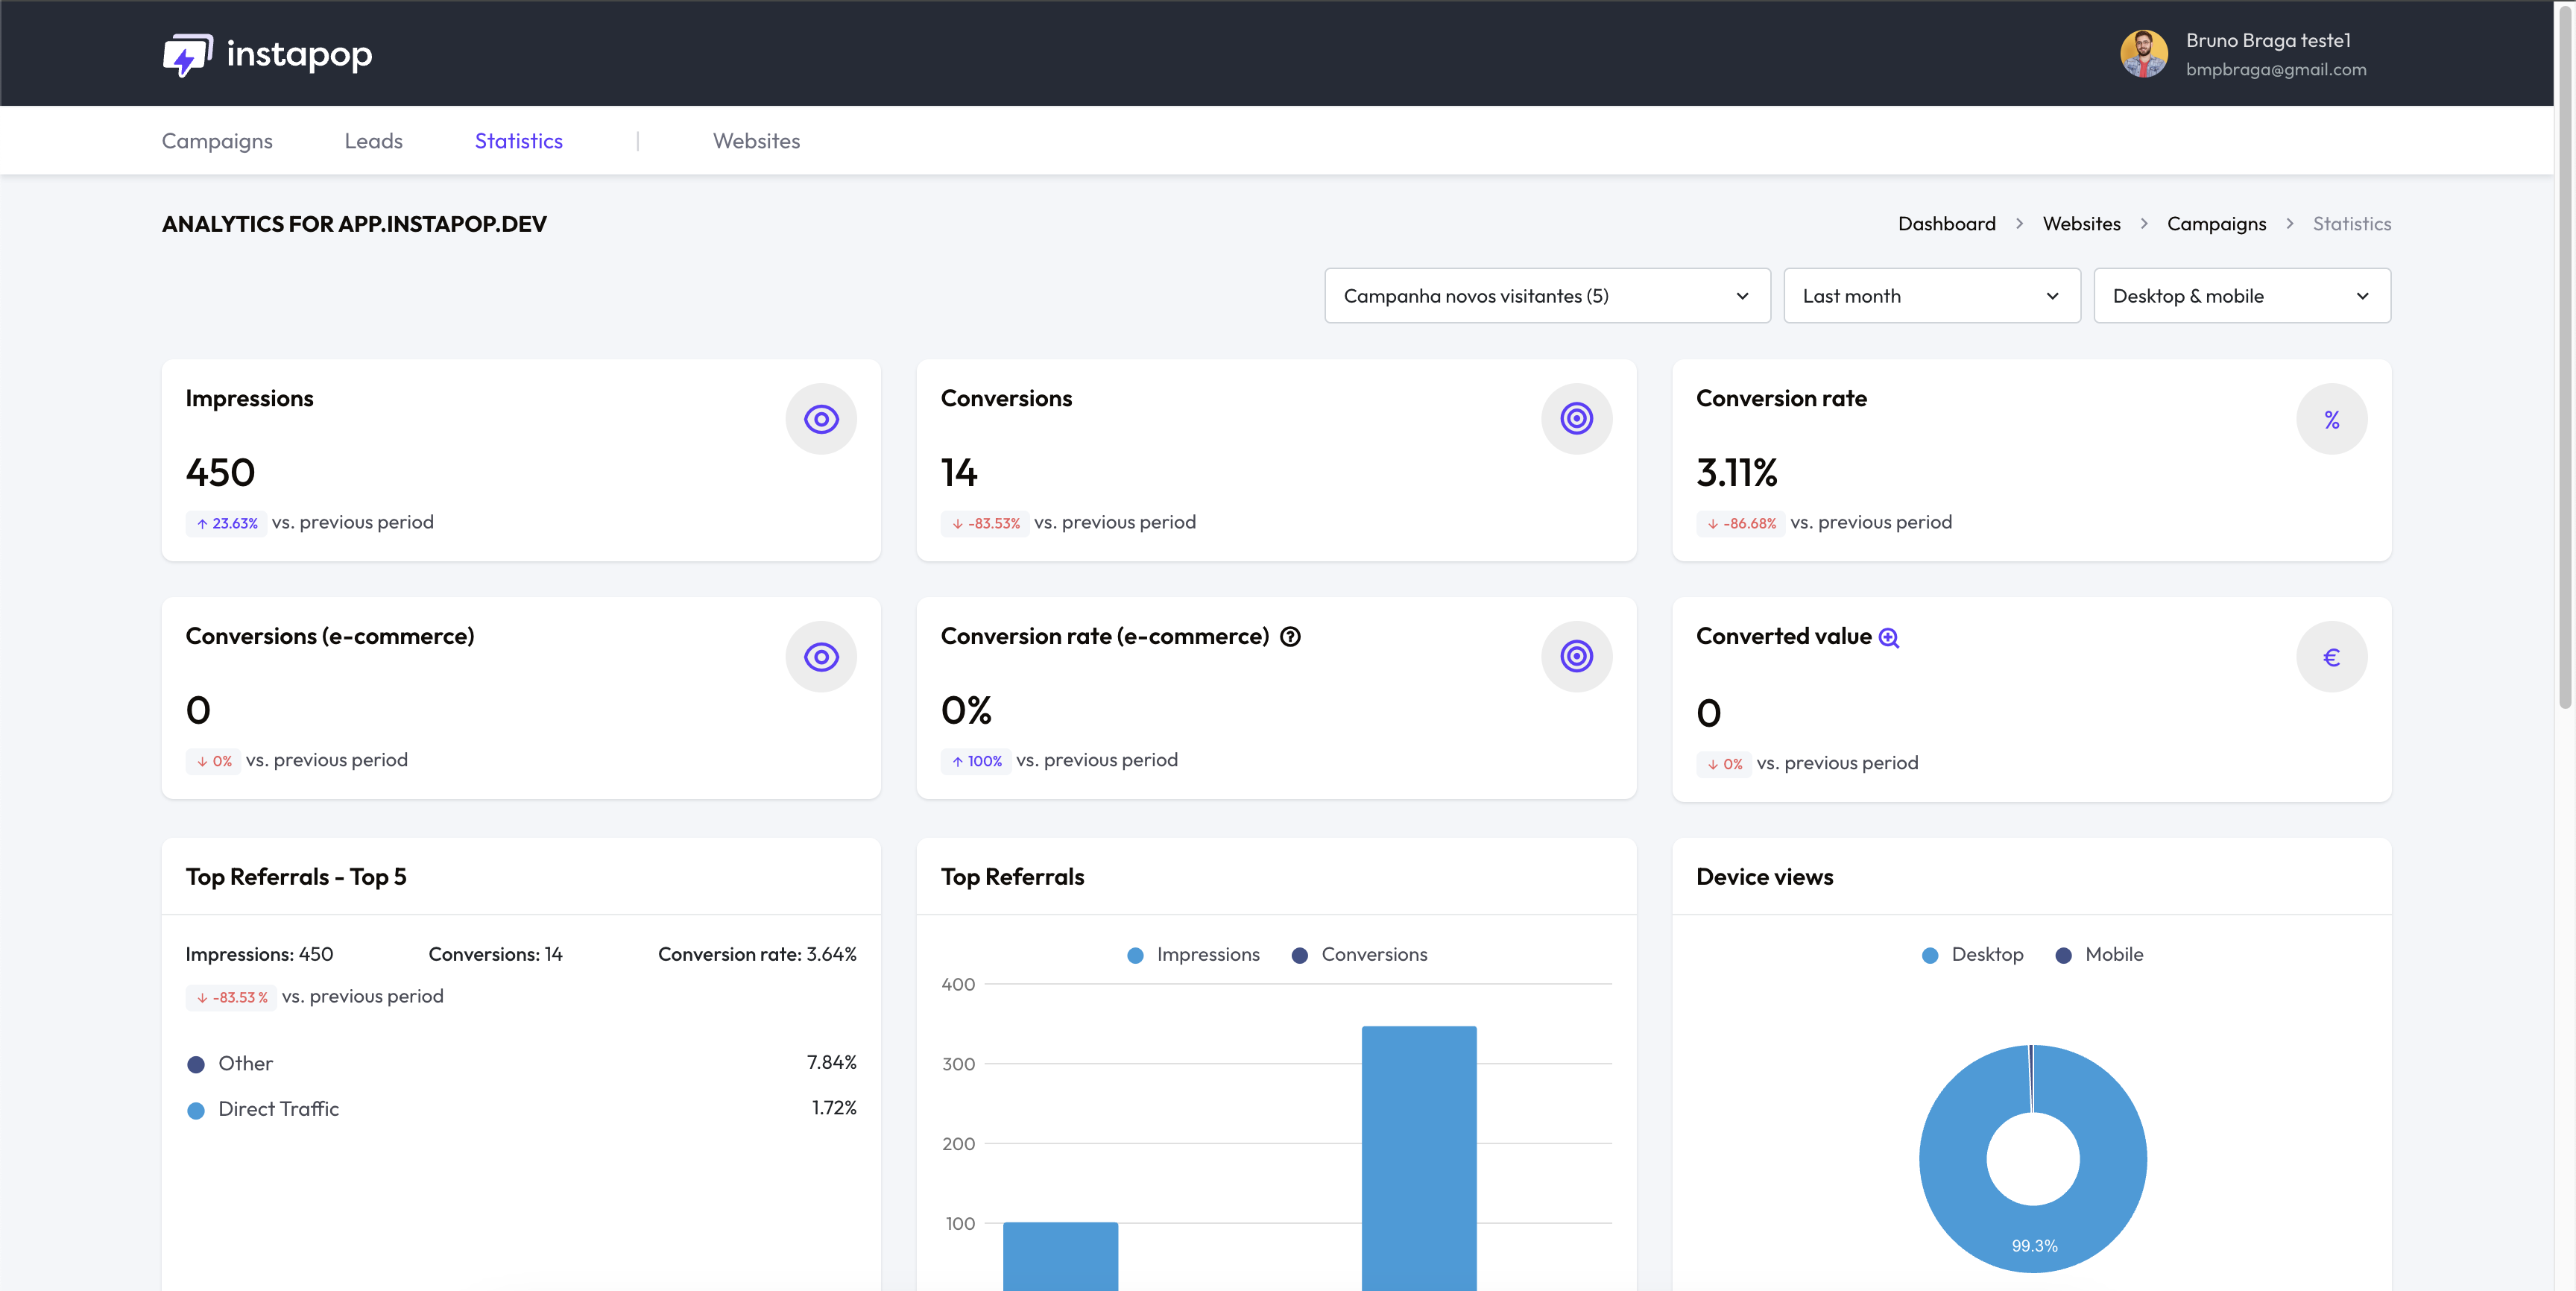Click the Conversion rate: 3.64% text

click(756, 955)
